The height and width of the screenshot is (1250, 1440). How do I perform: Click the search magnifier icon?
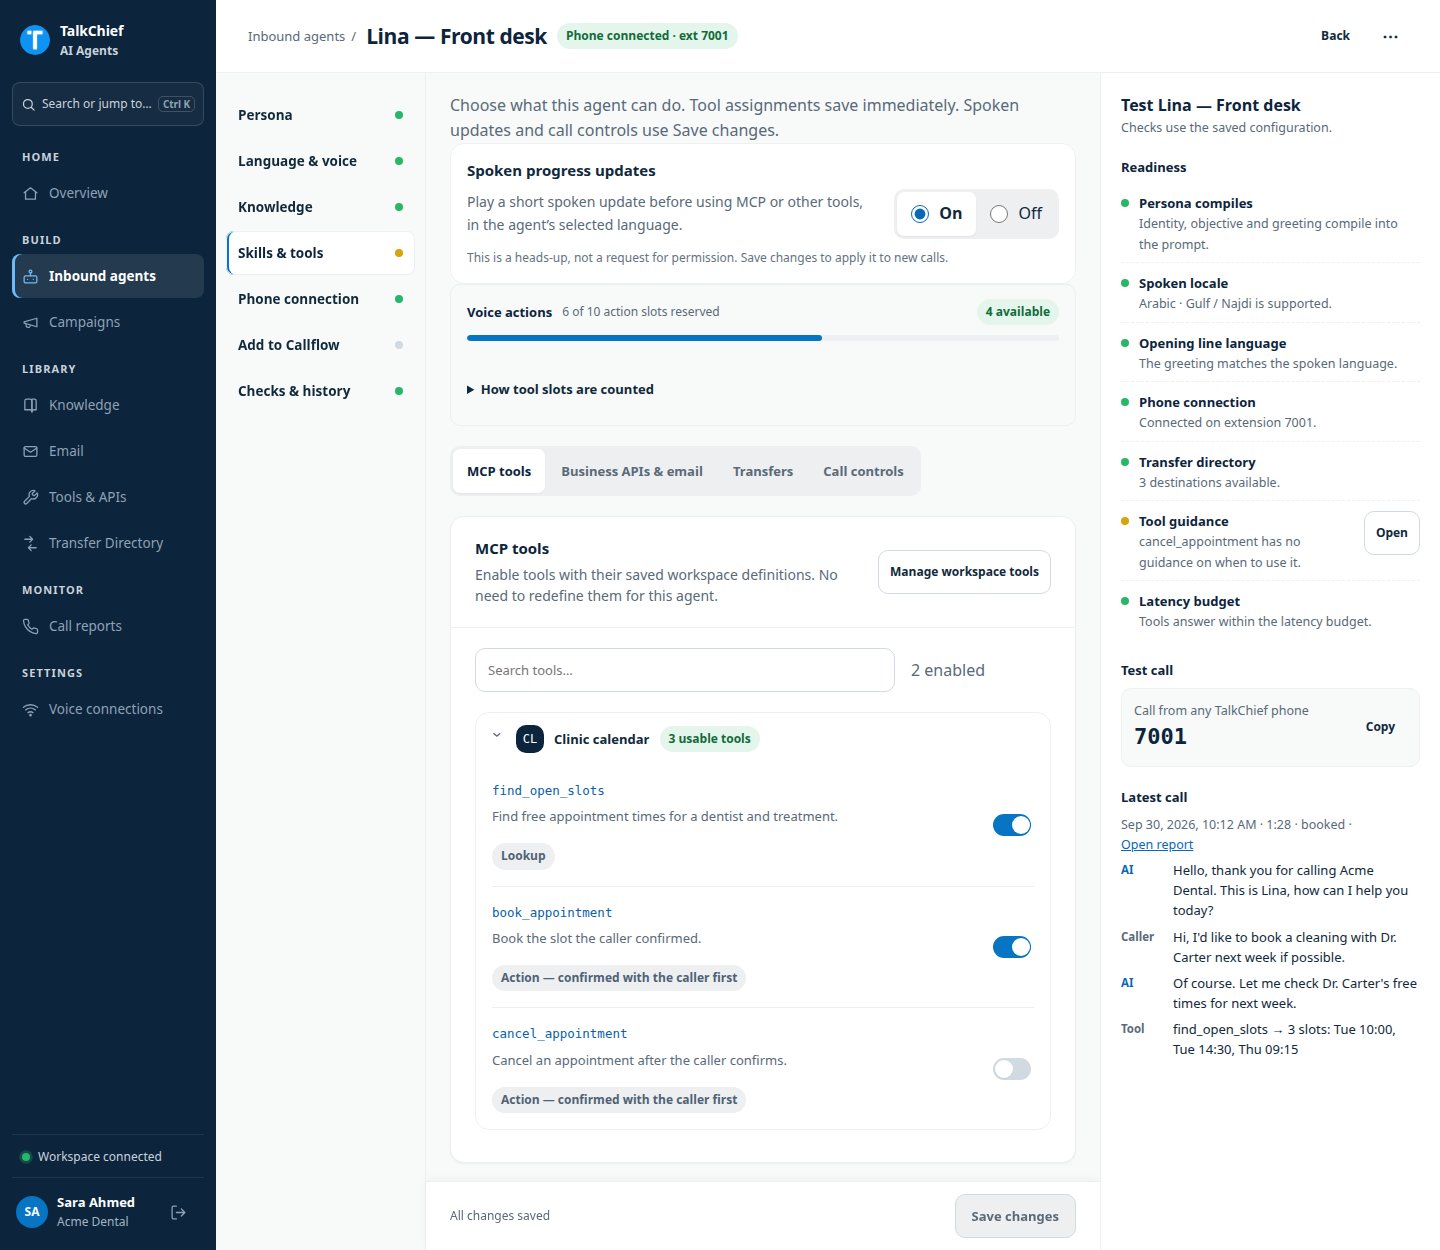(x=28, y=104)
